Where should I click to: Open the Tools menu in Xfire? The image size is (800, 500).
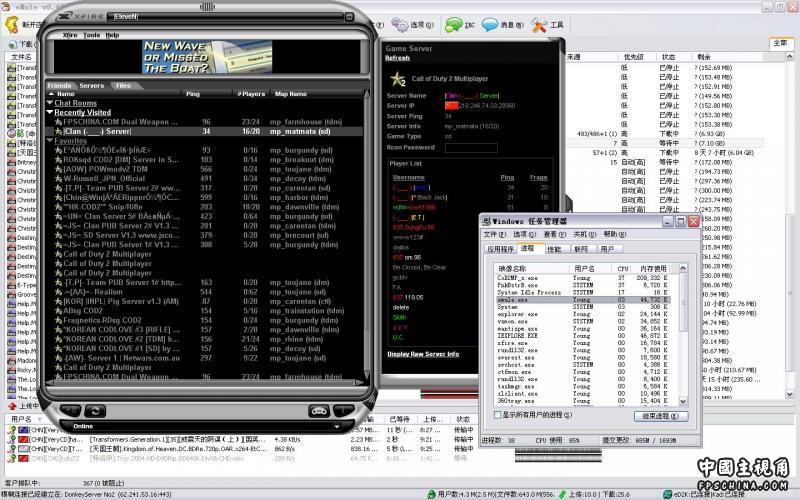click(92, 35)
